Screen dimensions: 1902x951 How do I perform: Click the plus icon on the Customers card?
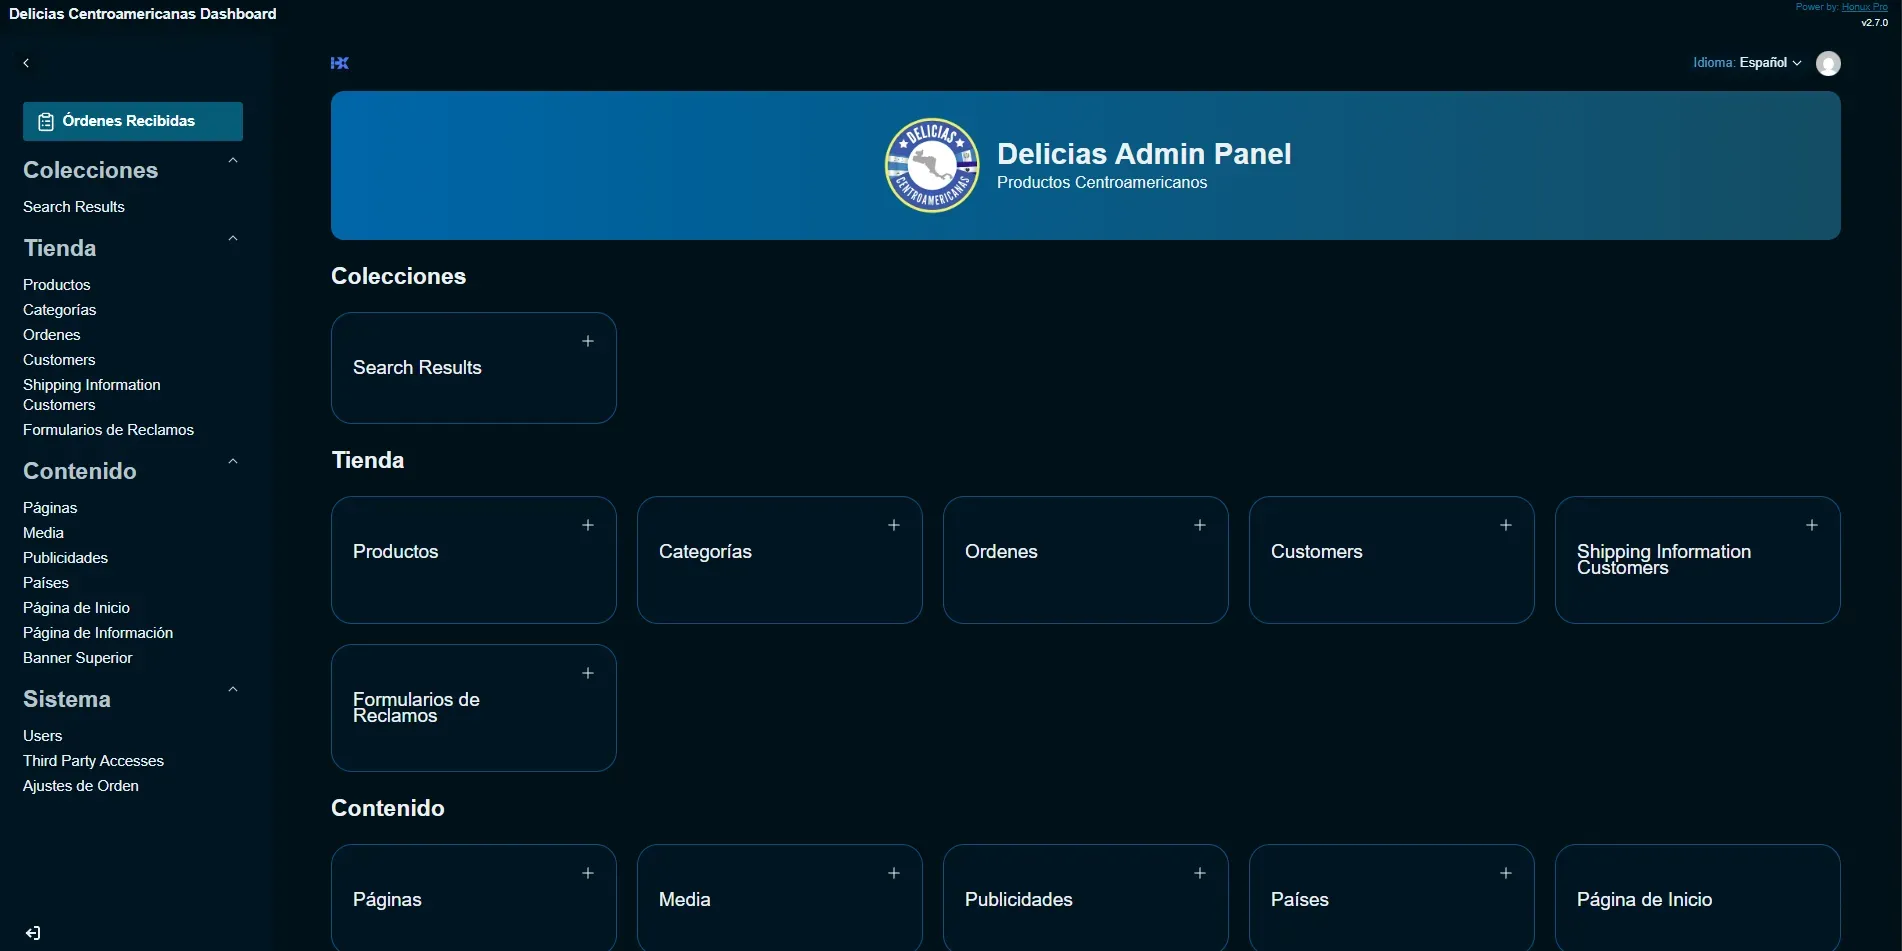[x=1506, y=525]
